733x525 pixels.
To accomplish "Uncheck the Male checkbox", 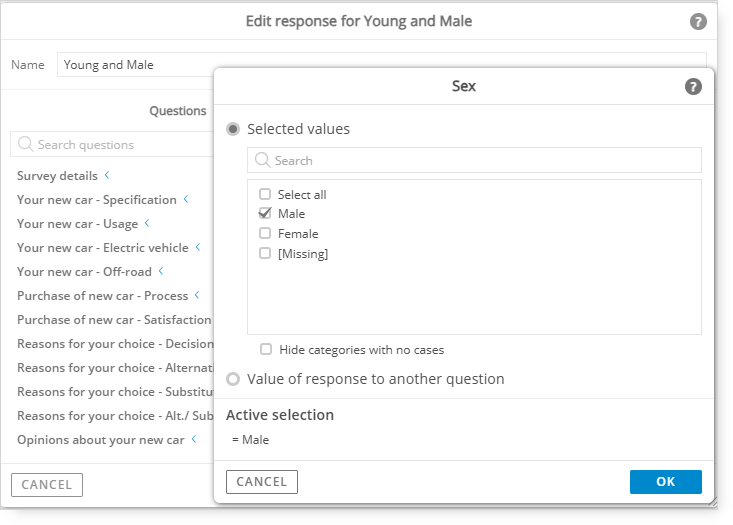I will (265, 213).
